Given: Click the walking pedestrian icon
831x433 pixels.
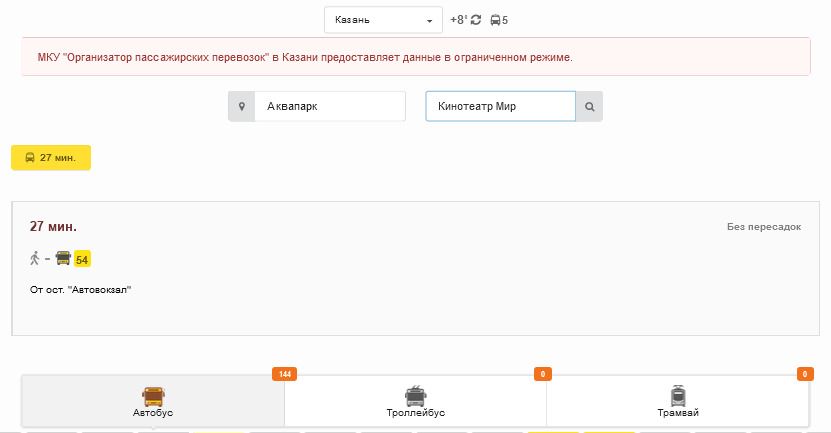Looking at the screenshot, I should tap(35, 258).
